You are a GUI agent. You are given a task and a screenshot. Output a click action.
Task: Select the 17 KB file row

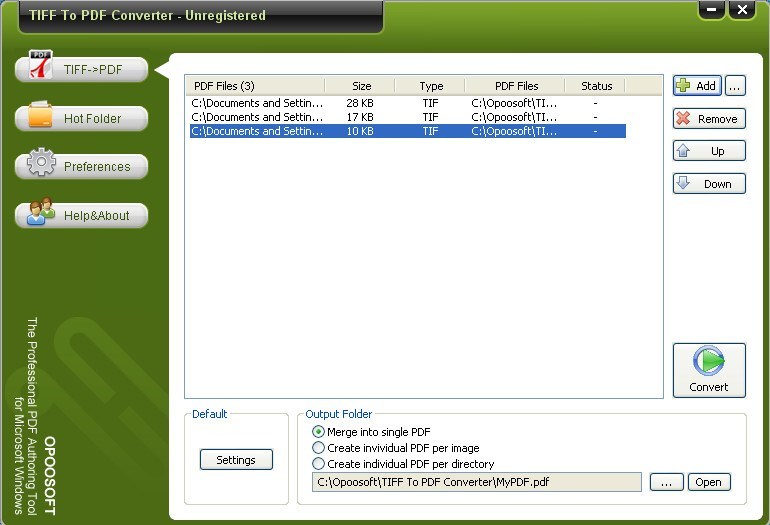pyautogui.click(x=408, y=117)
